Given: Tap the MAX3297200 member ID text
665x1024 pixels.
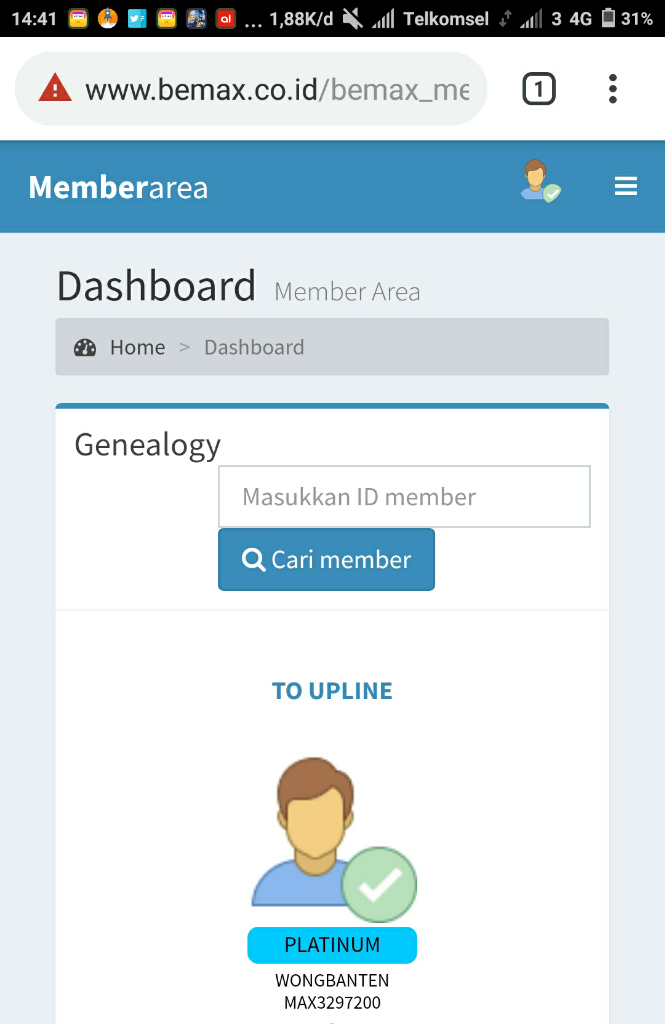Looking at the screenshot, I should coord(332,1002).
